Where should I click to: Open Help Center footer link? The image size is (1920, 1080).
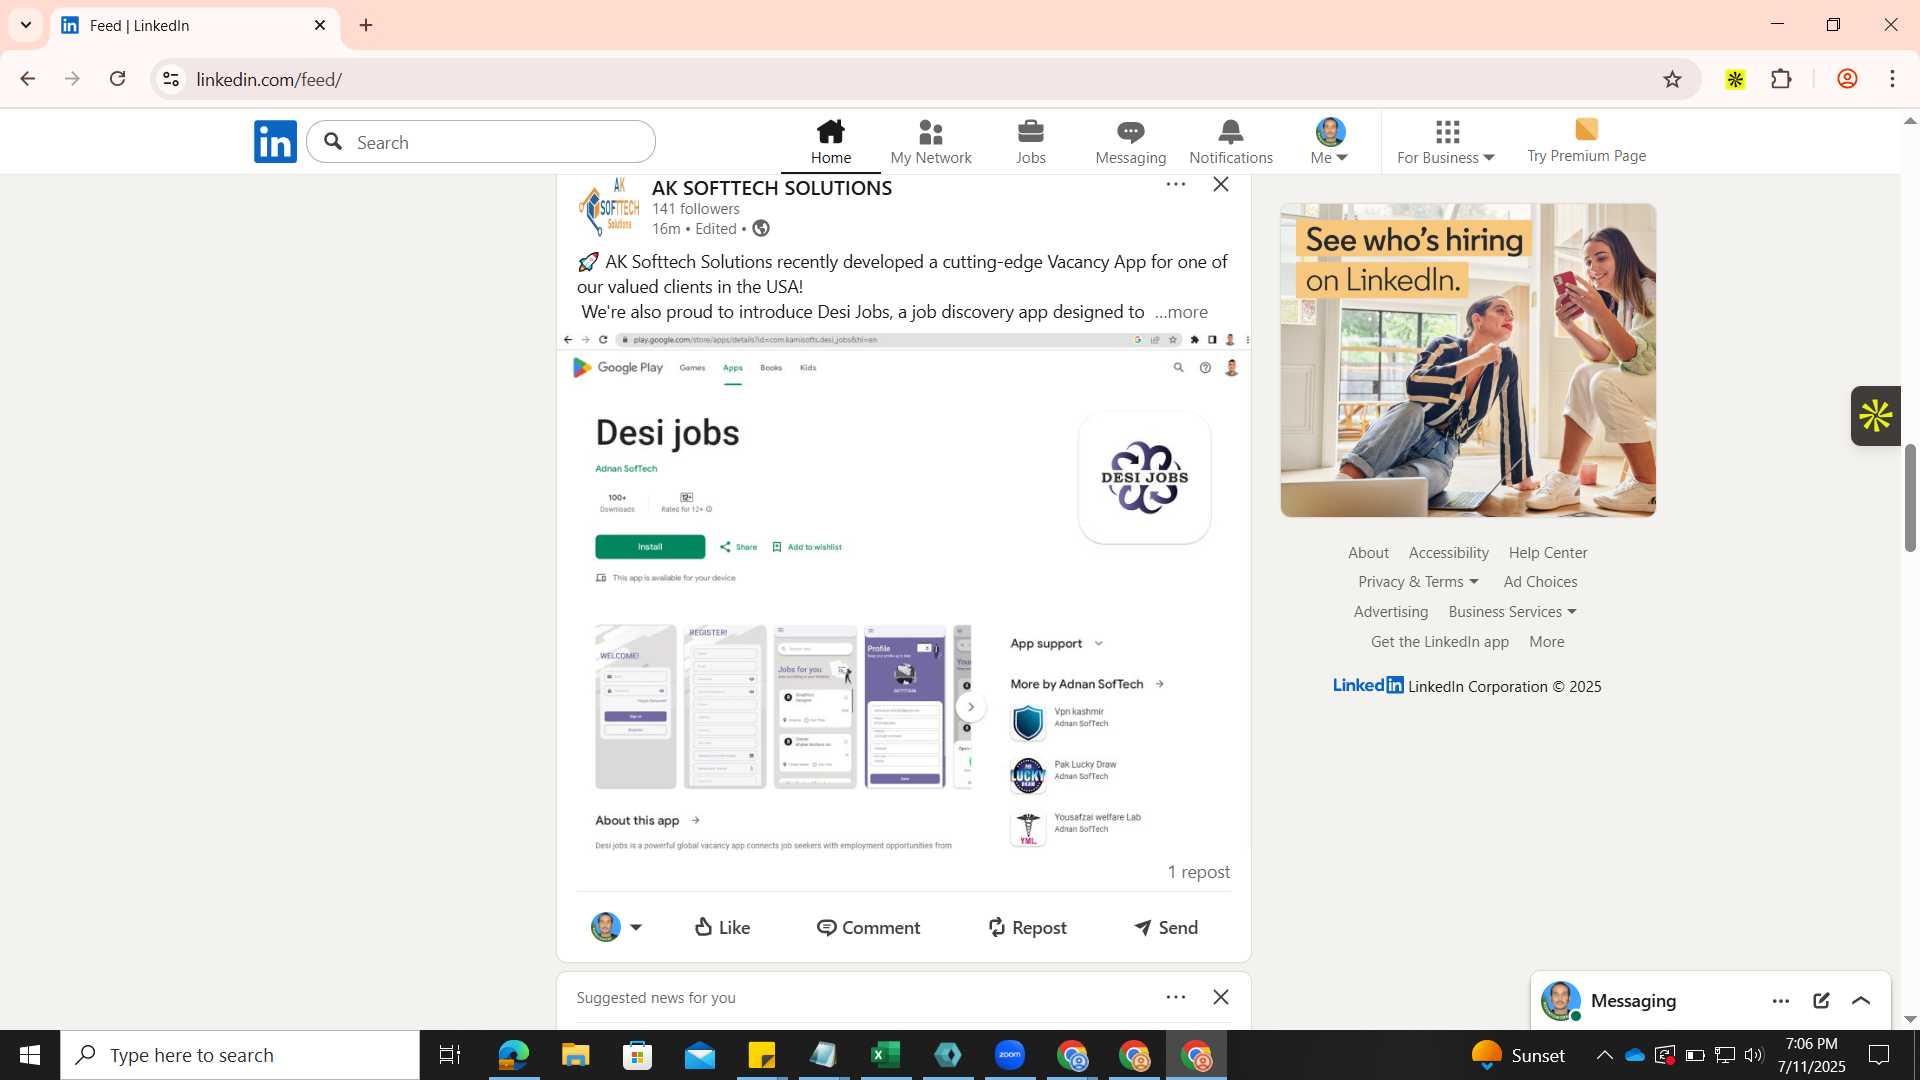coord(1547,553)
